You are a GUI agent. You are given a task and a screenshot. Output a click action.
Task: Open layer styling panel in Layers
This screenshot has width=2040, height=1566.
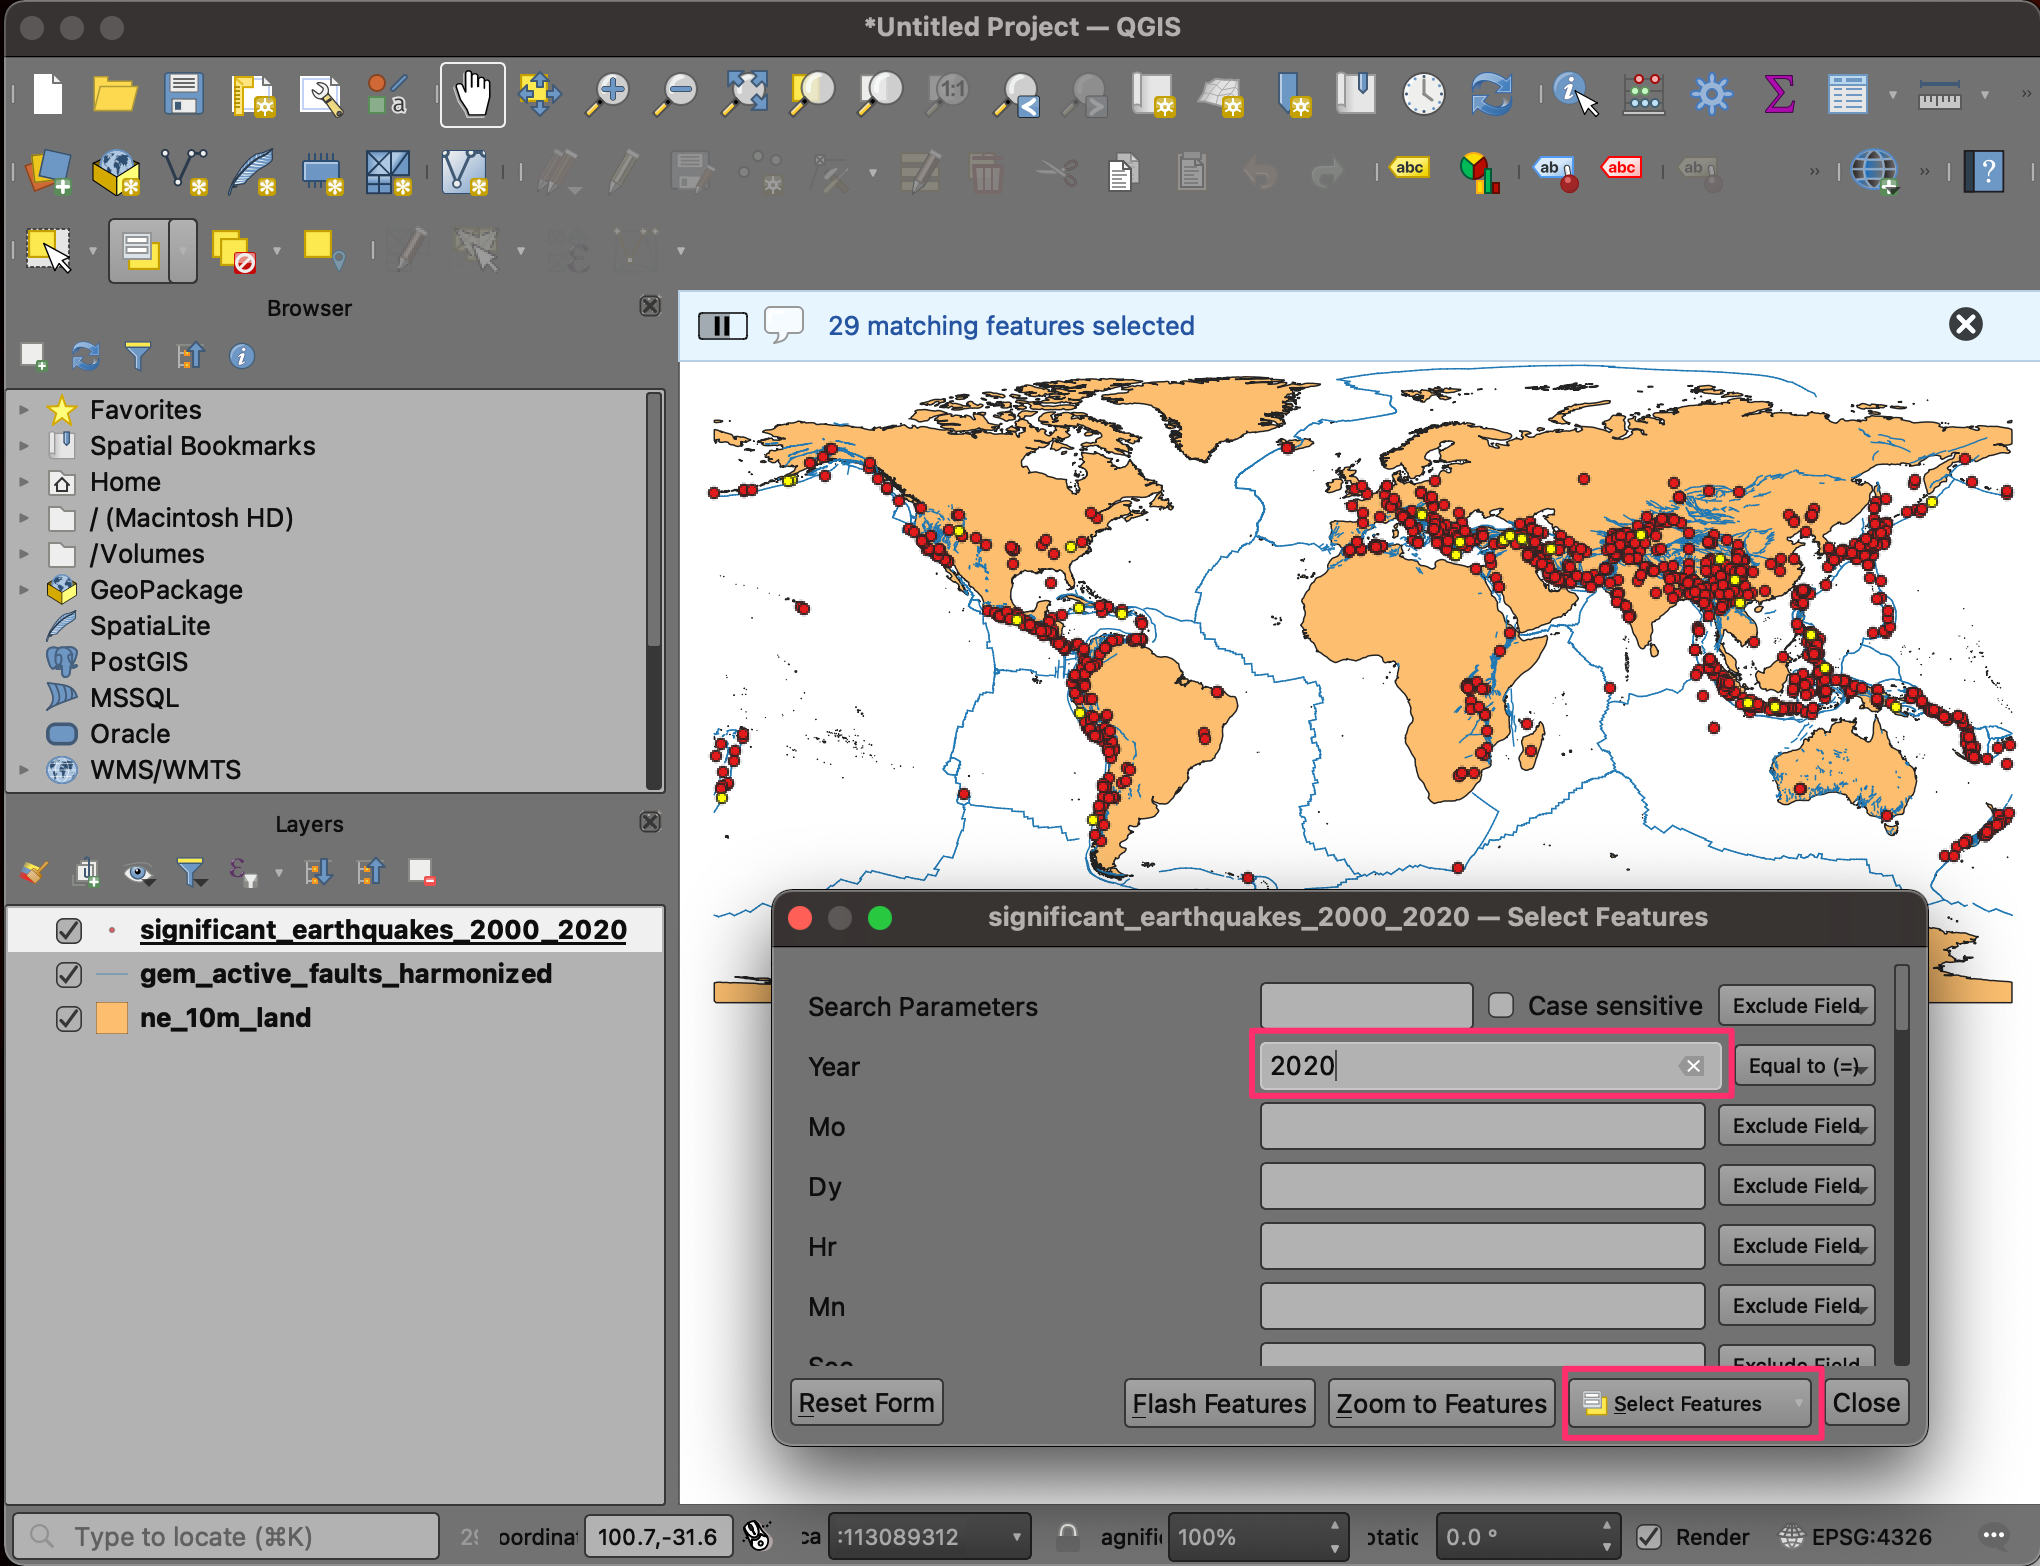(34, 872)
